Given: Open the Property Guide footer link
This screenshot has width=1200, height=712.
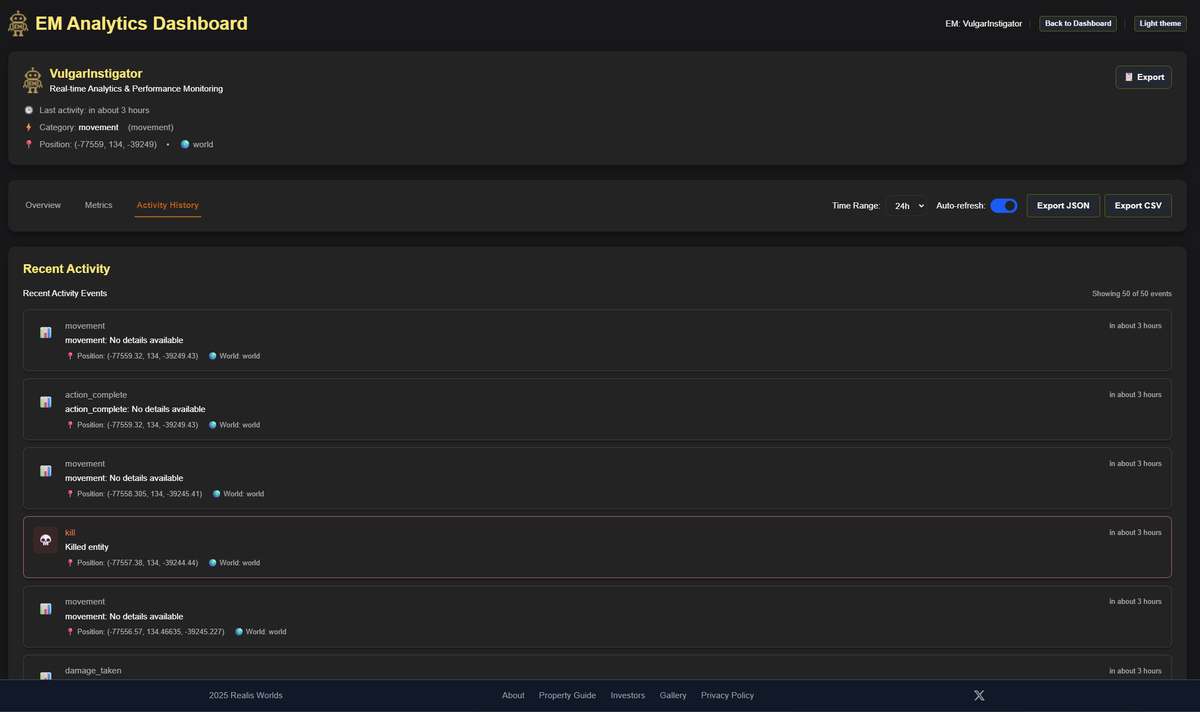Looking at the screenshot, I should [x=567, y=695].
